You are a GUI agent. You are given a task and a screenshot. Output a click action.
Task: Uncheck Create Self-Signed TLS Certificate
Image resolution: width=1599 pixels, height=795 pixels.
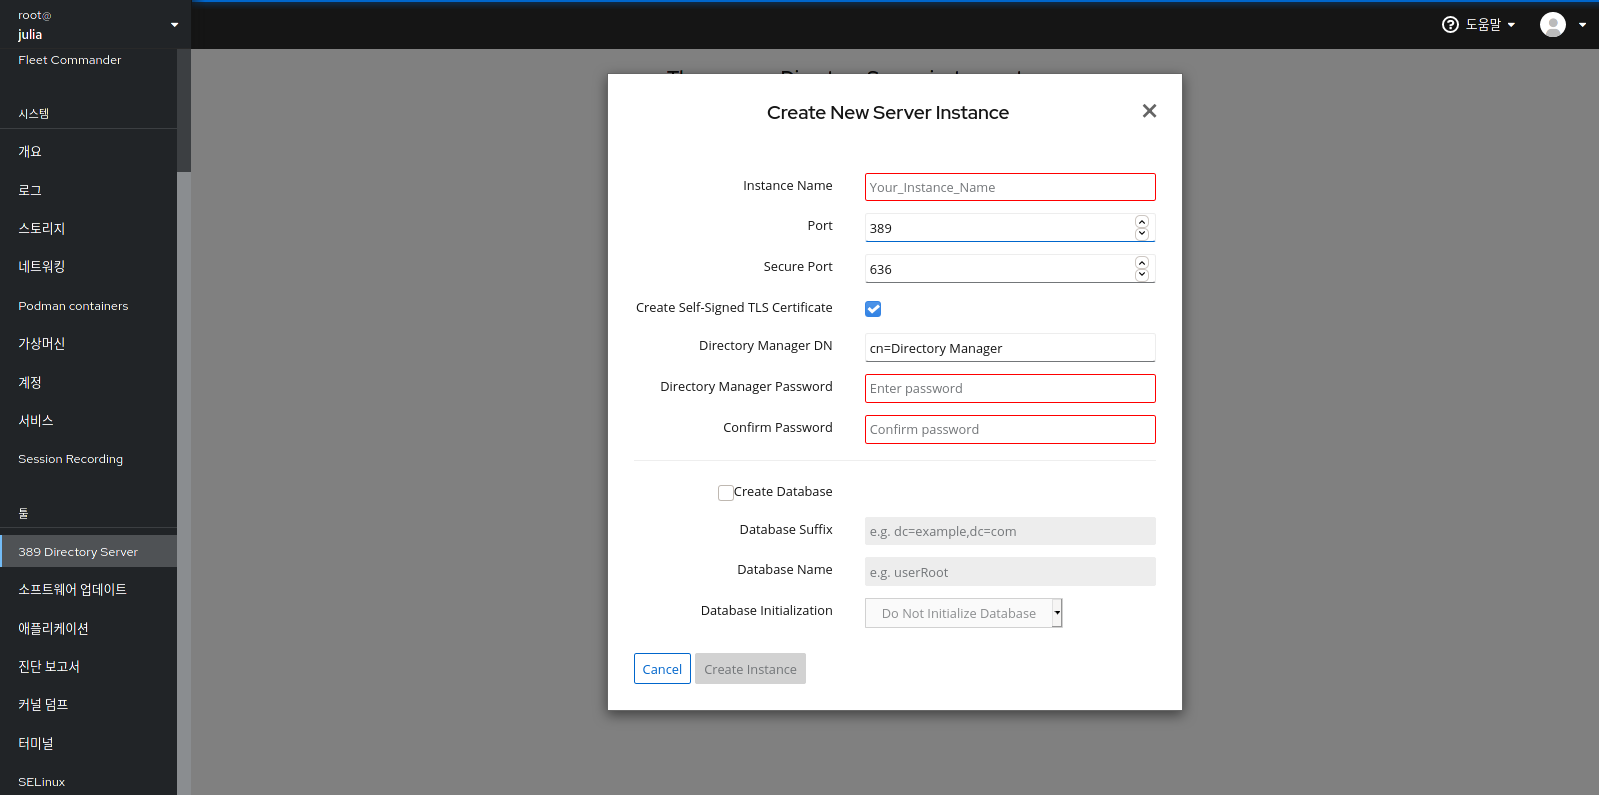(x=873, y=309)
